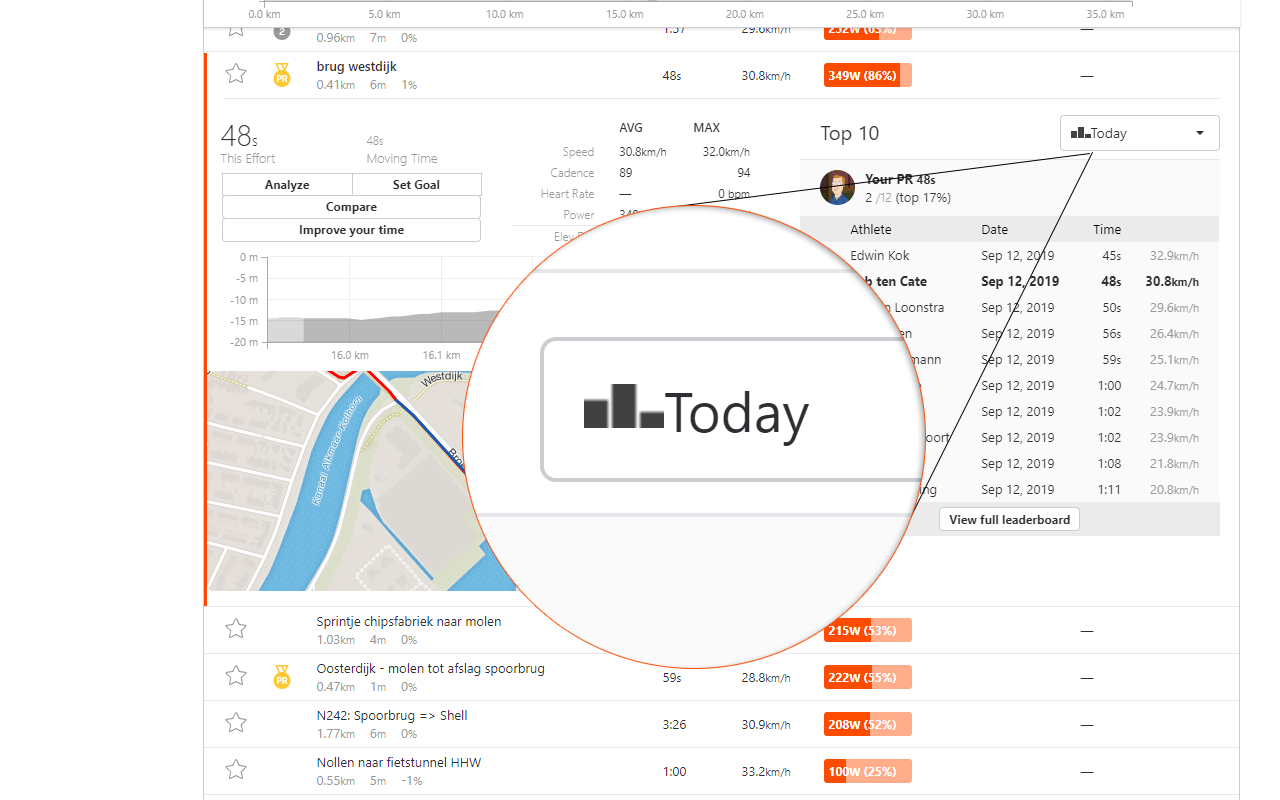Click the Set Goal button
The image size is (1280, 800).
click(417, 184)
